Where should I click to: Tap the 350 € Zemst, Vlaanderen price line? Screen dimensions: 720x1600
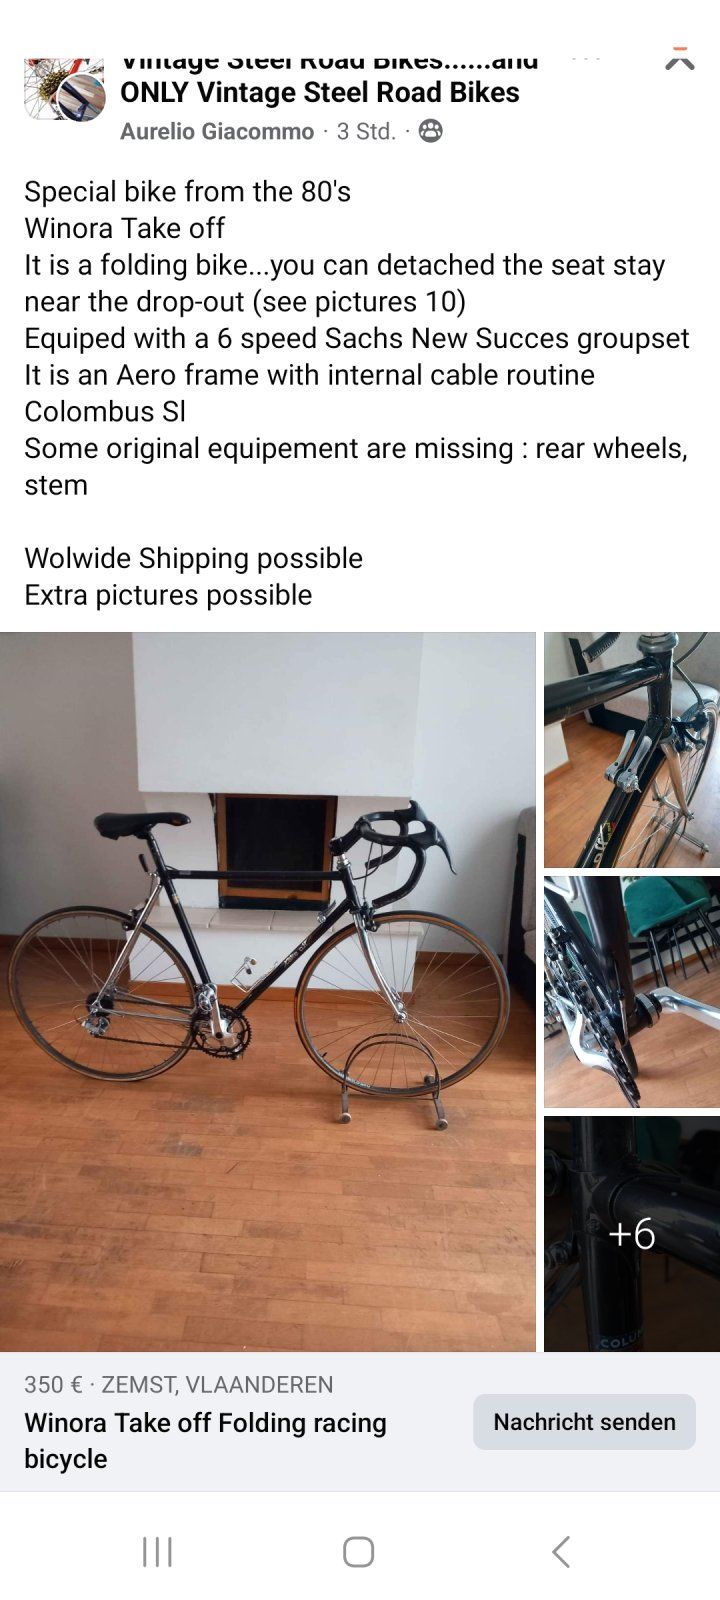pos(179,1384)
